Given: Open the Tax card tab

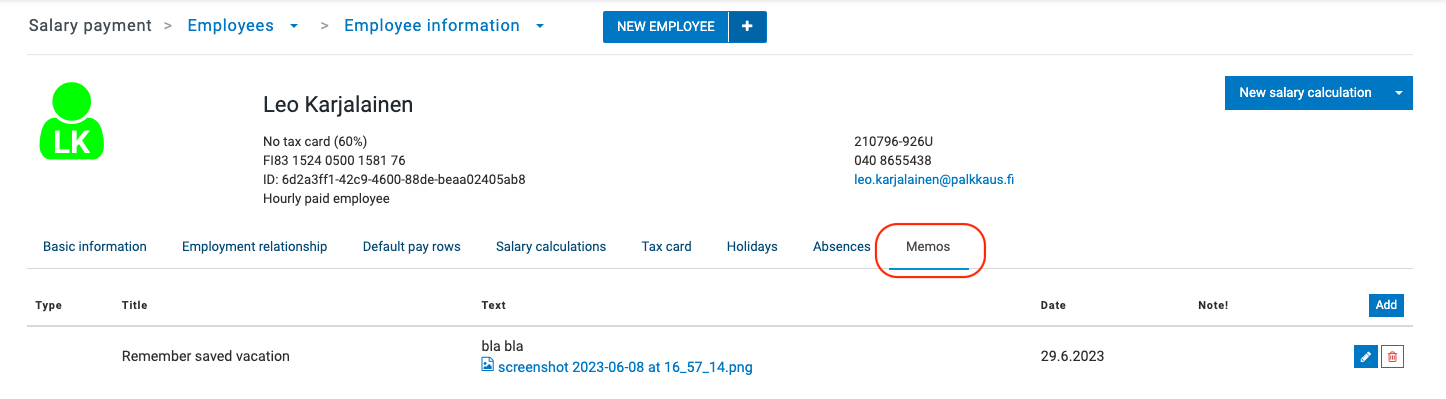Looking at the screenshot, I should click(x=666, y=247).
